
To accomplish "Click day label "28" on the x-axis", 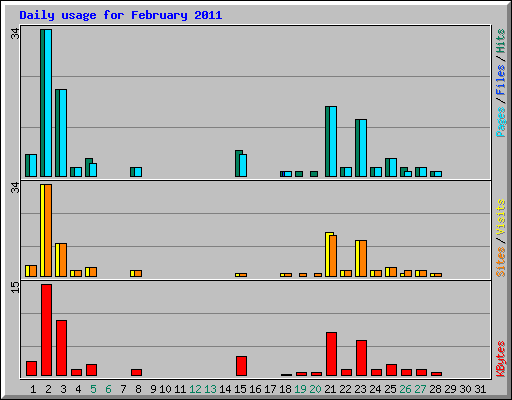I will [435, 389].
